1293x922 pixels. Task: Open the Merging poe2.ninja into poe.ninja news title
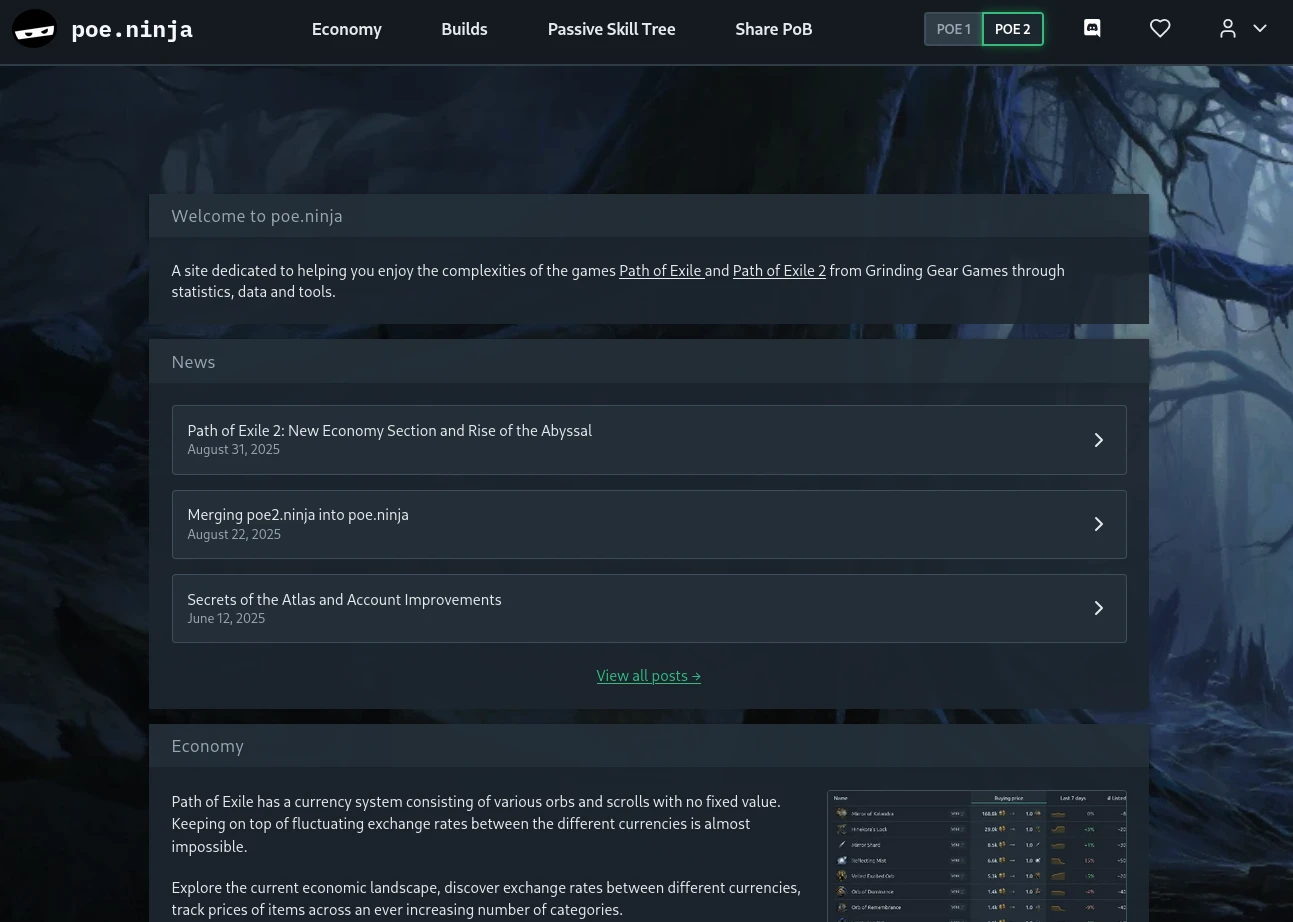click(x=298, y=515)
